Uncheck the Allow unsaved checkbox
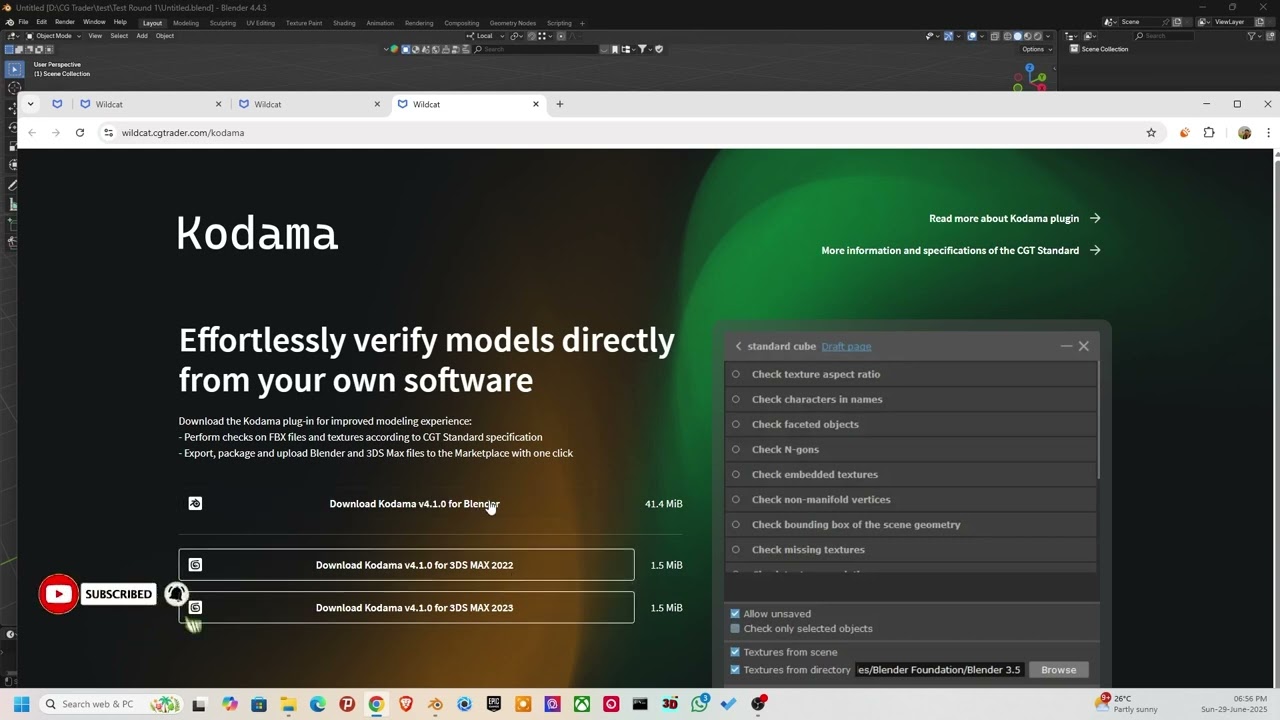Image resolution: width=1280 pixels, height=720 pixels. pos(735,614)
